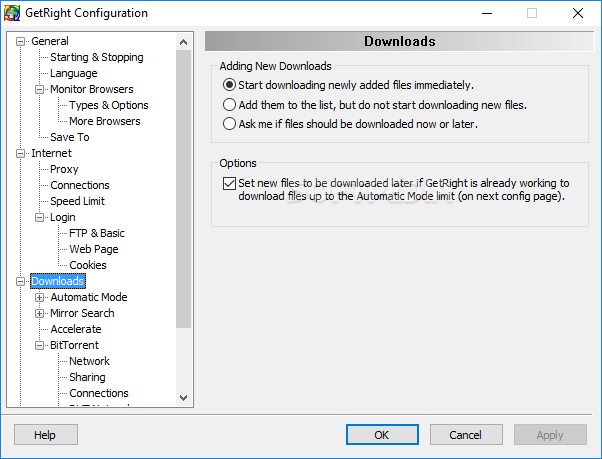Screen dimensions: 602x459
Task: Expand the Mirror Search node
Action: (40, 314)
